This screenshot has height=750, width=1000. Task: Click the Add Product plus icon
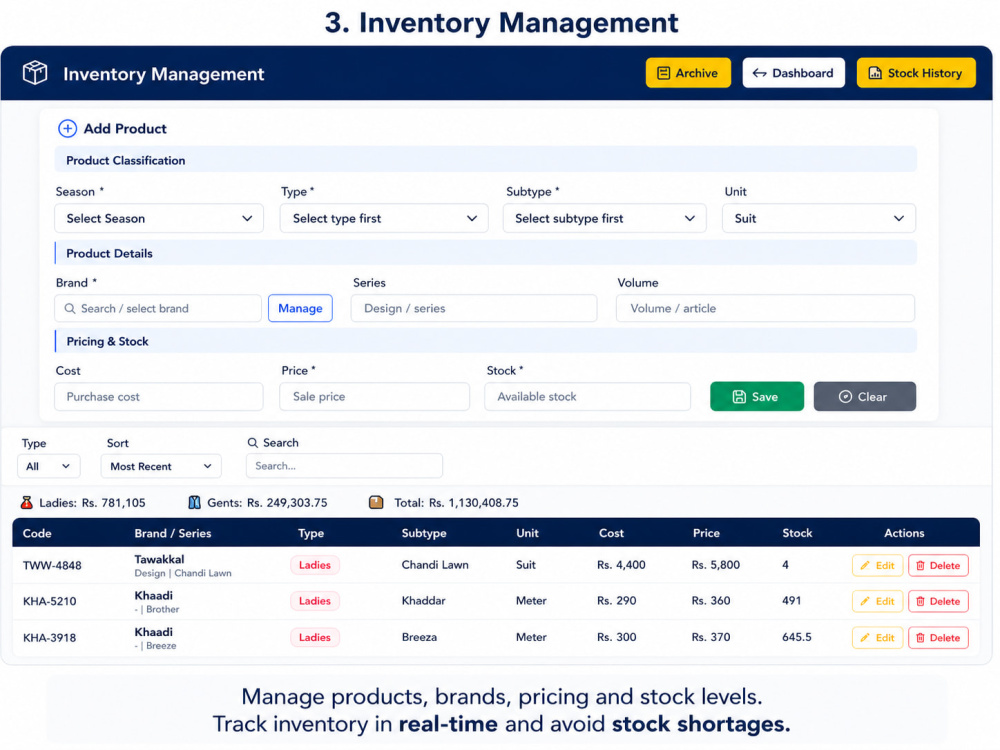click(68, 129)
